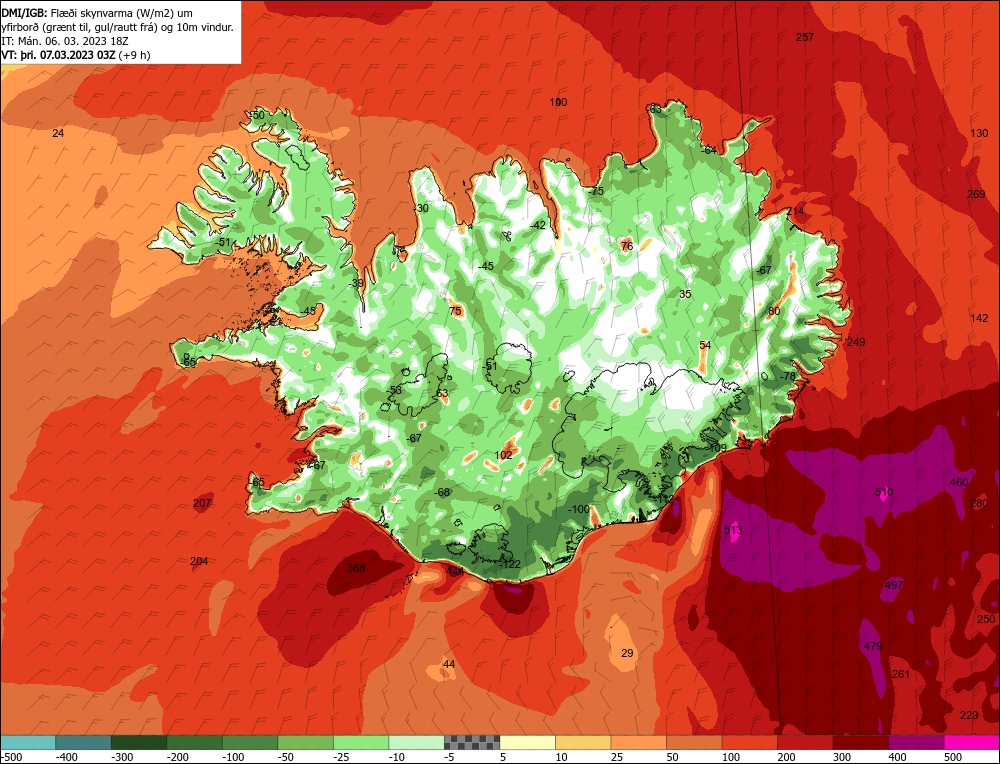Click the flux value "250" on the map
Viewport: 1000px width, 764px height.
(986, 619)
